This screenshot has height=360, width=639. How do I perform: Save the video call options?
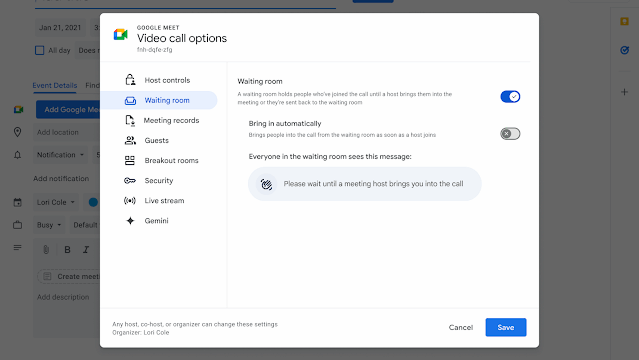pos(506,327)
